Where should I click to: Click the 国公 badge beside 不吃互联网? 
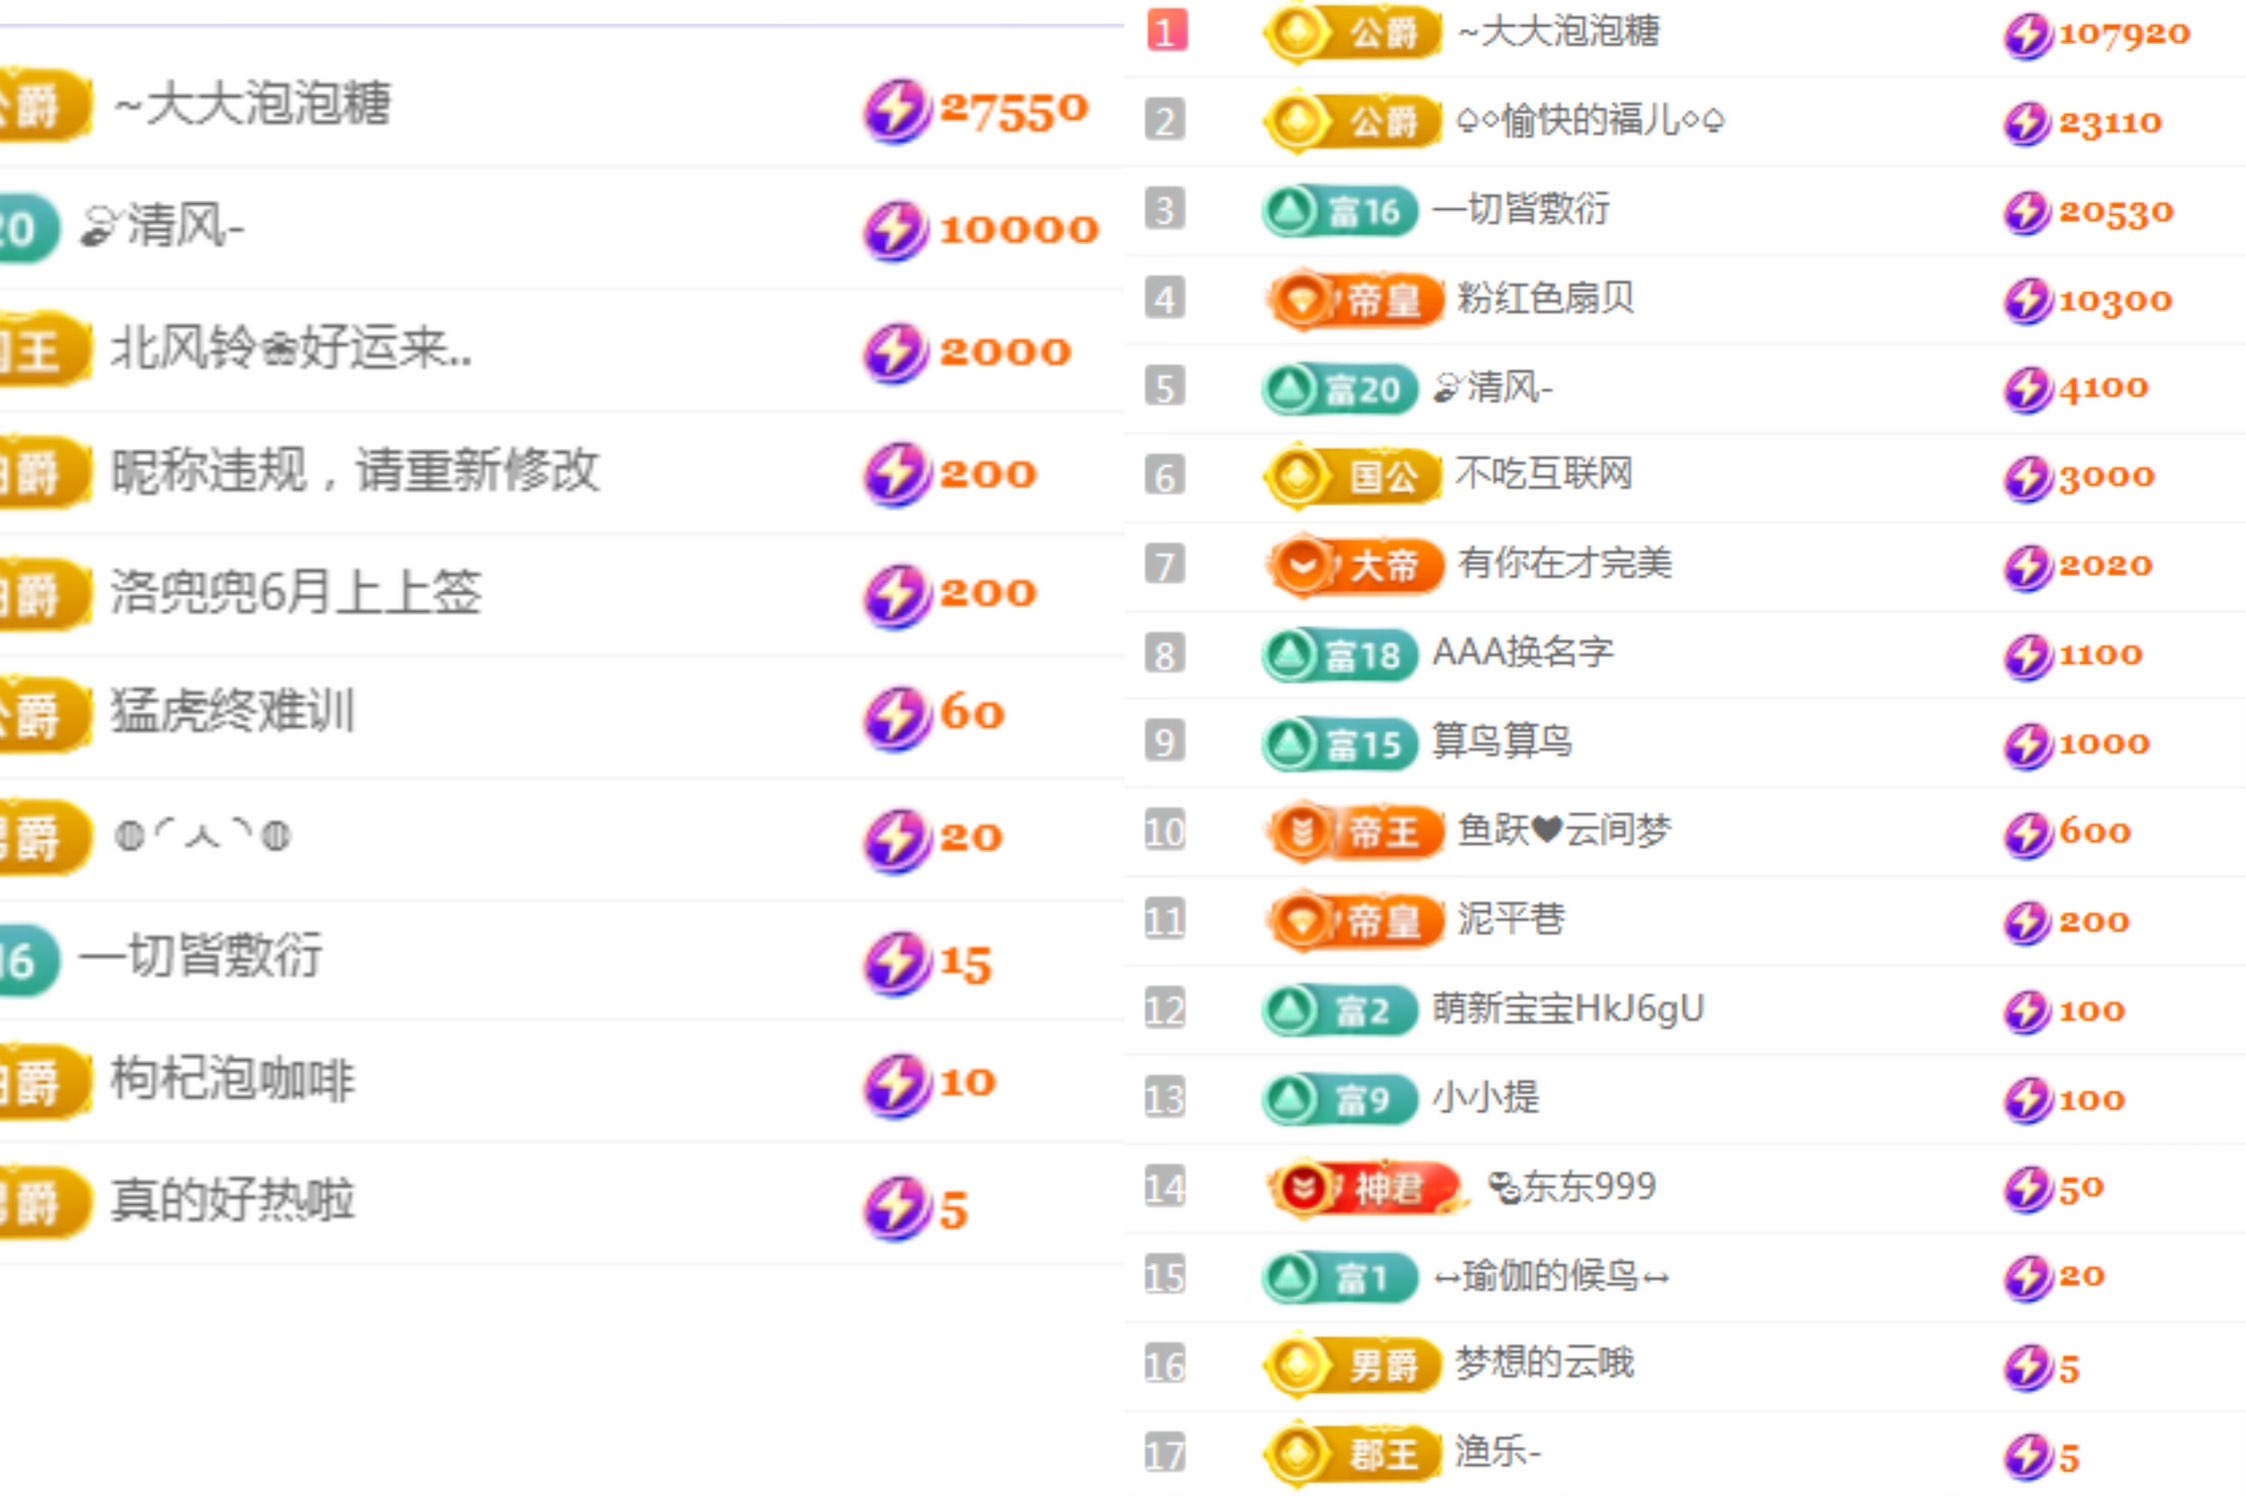pos(1352,476)
